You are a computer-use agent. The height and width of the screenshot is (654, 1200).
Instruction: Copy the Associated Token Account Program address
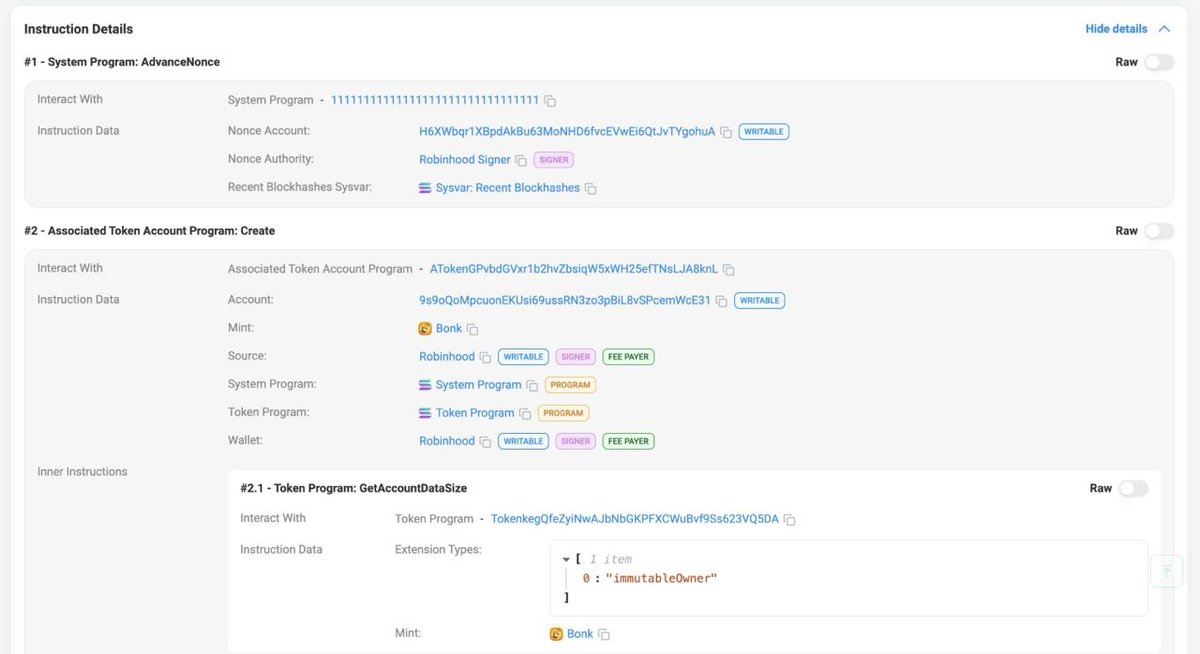click(x=729, y=270)
